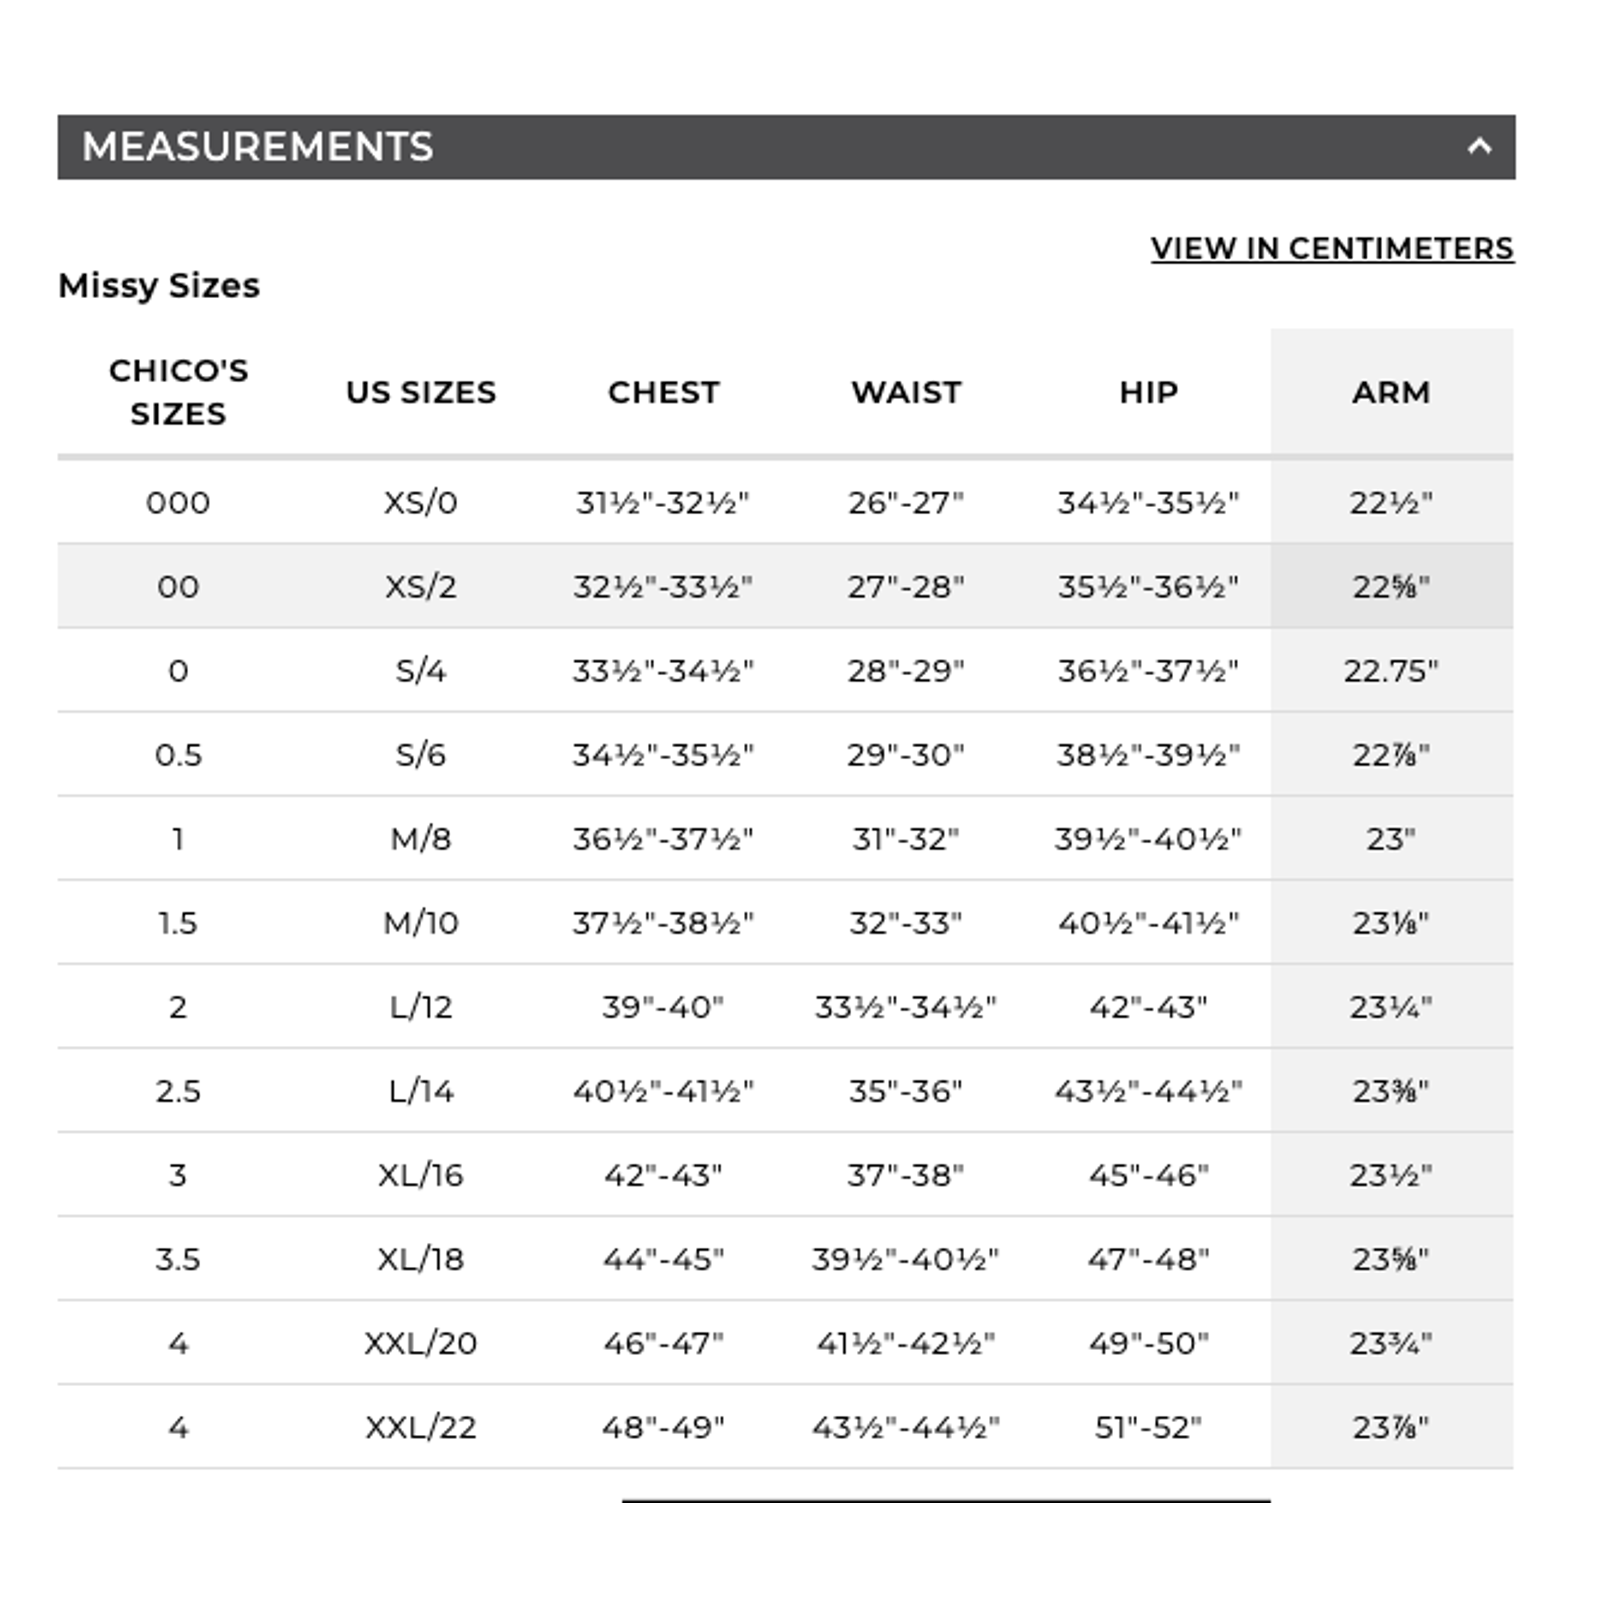This screenshot has height=1600, width=1600.
Task: Click the Chico's Sizes column header
Action: pos(178,392)
